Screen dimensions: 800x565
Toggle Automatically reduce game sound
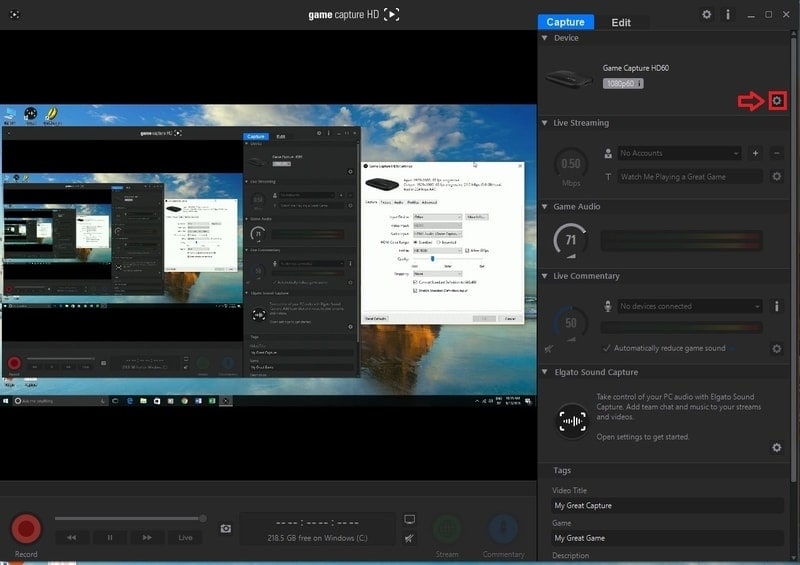665,348
